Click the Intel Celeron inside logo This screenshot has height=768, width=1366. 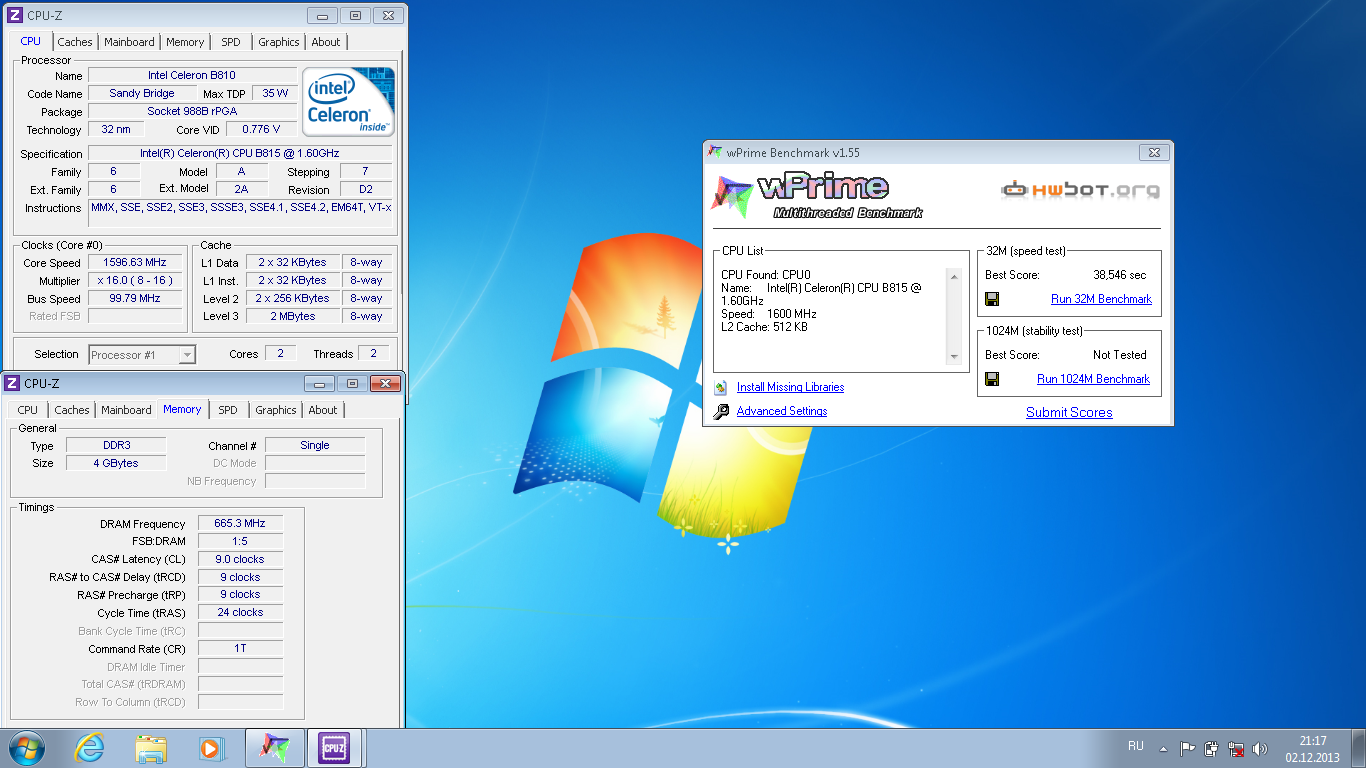(349, 102)
